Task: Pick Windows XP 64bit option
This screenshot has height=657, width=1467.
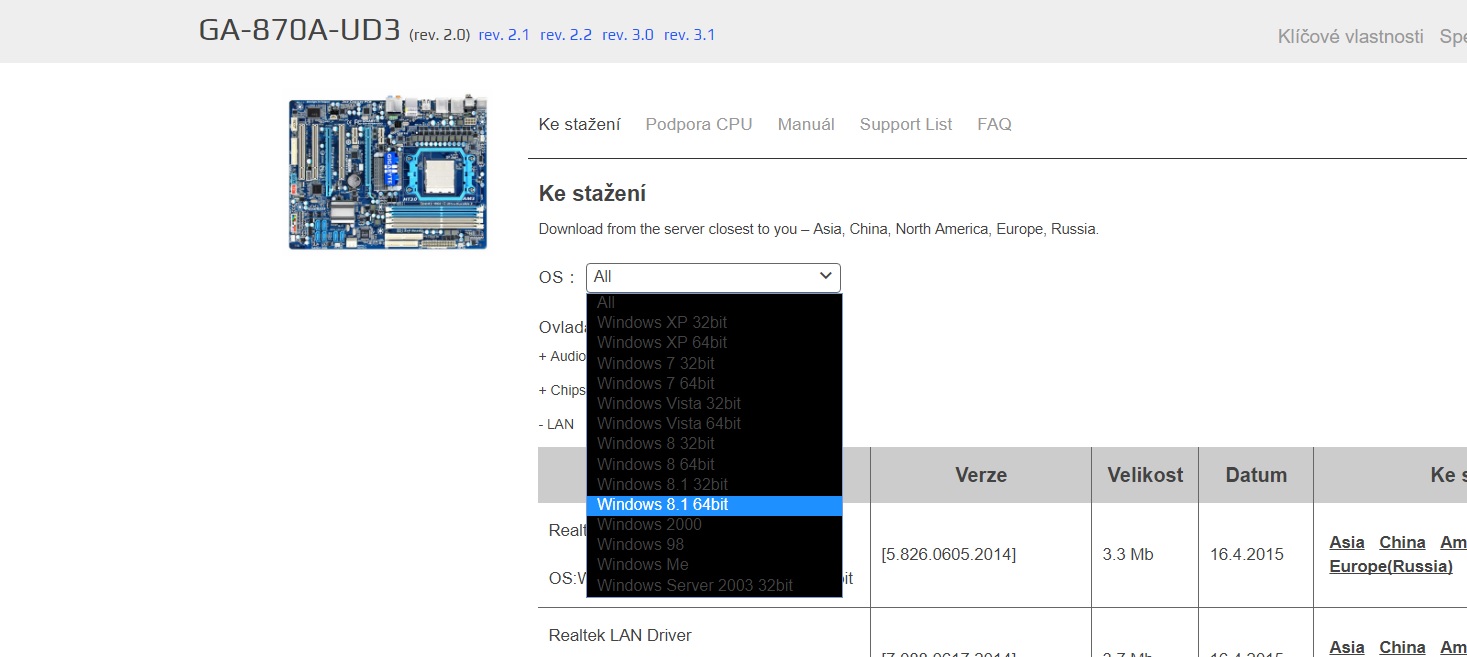Action: point(714,342)
